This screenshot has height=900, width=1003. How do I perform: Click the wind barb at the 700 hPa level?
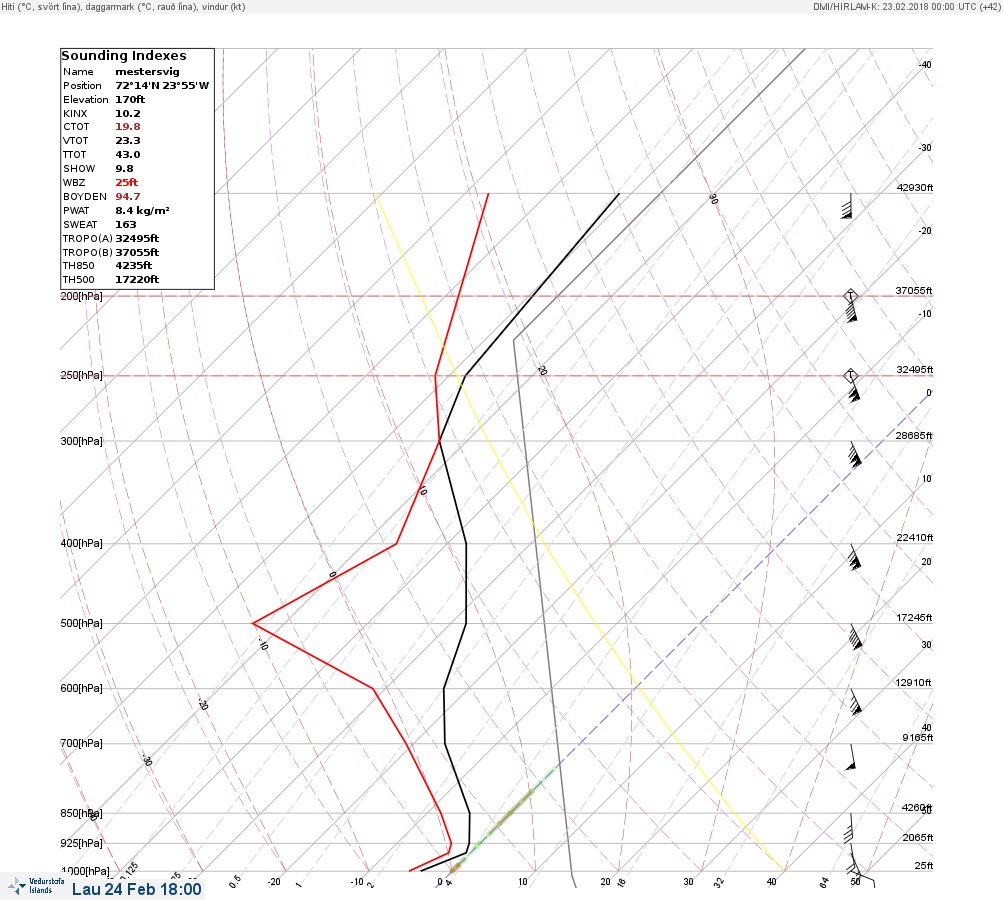[851, 757]
